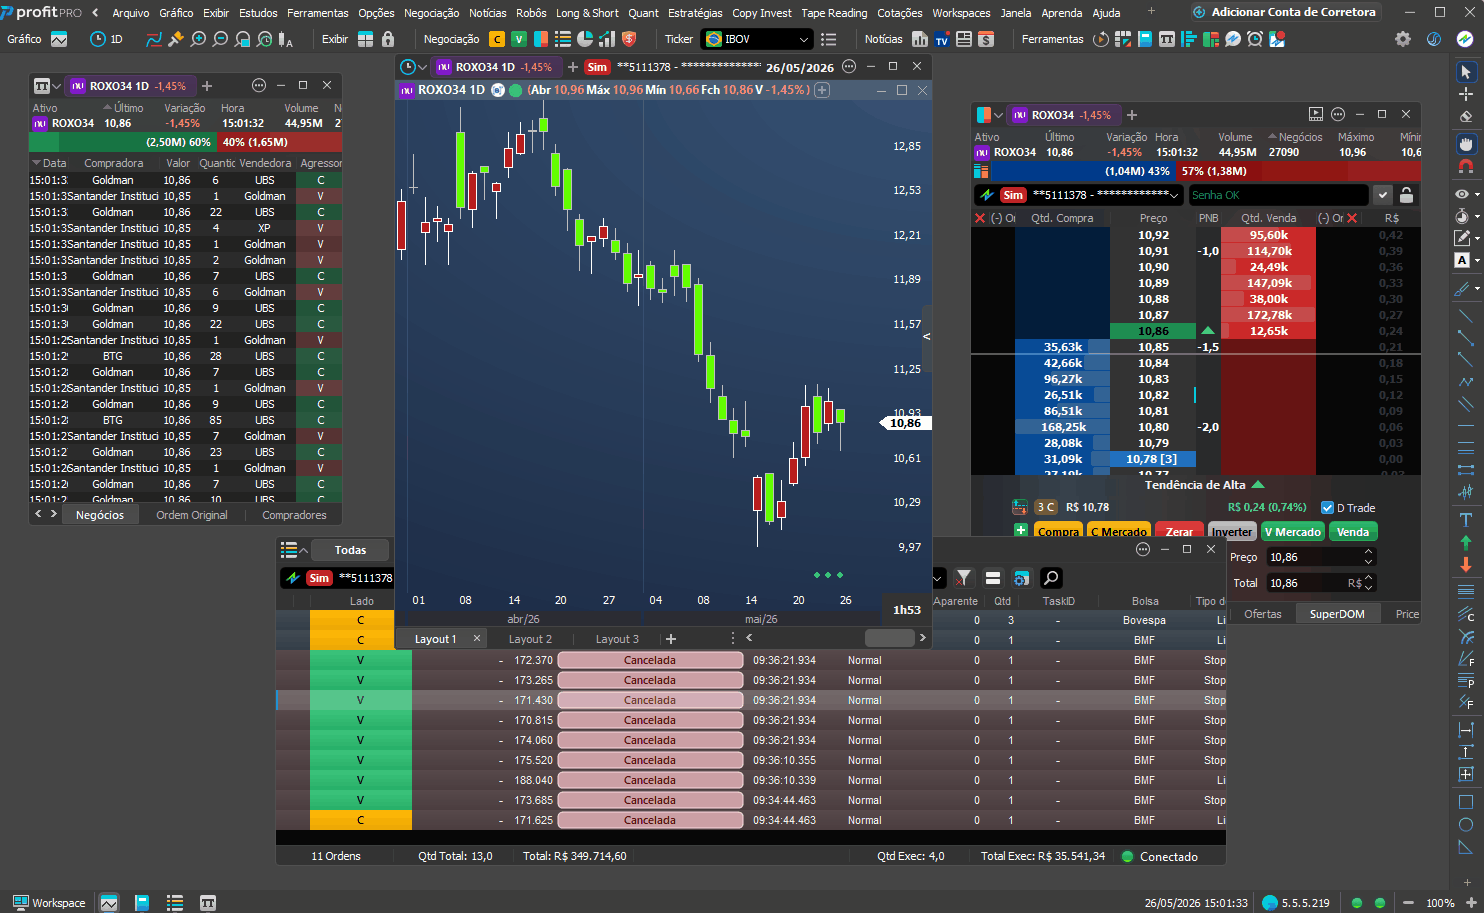Click the zoom out magnifier icon in chart toolbar
This screenshot has width=1484, height=913.
pos(220,39)
